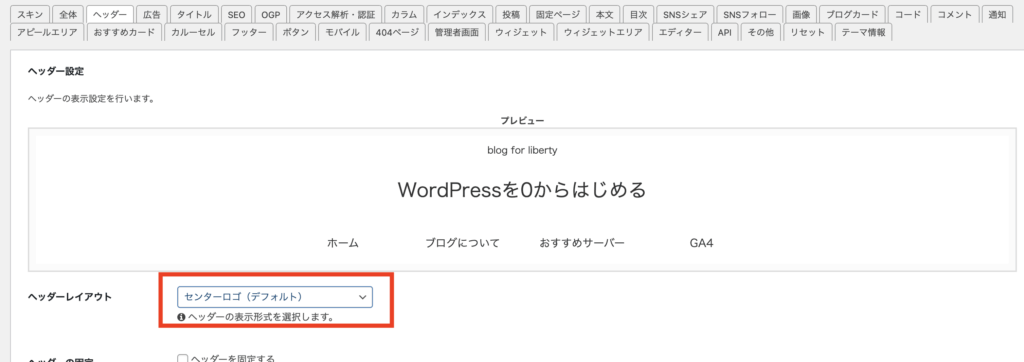Open the SEO tab
Screen dimensions: 1024x362
(x=236, y=14)
